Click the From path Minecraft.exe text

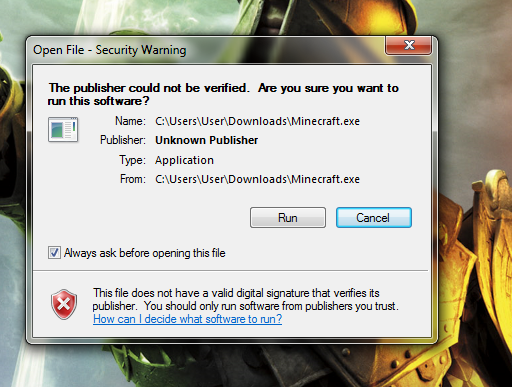click(x=257, y=179)
